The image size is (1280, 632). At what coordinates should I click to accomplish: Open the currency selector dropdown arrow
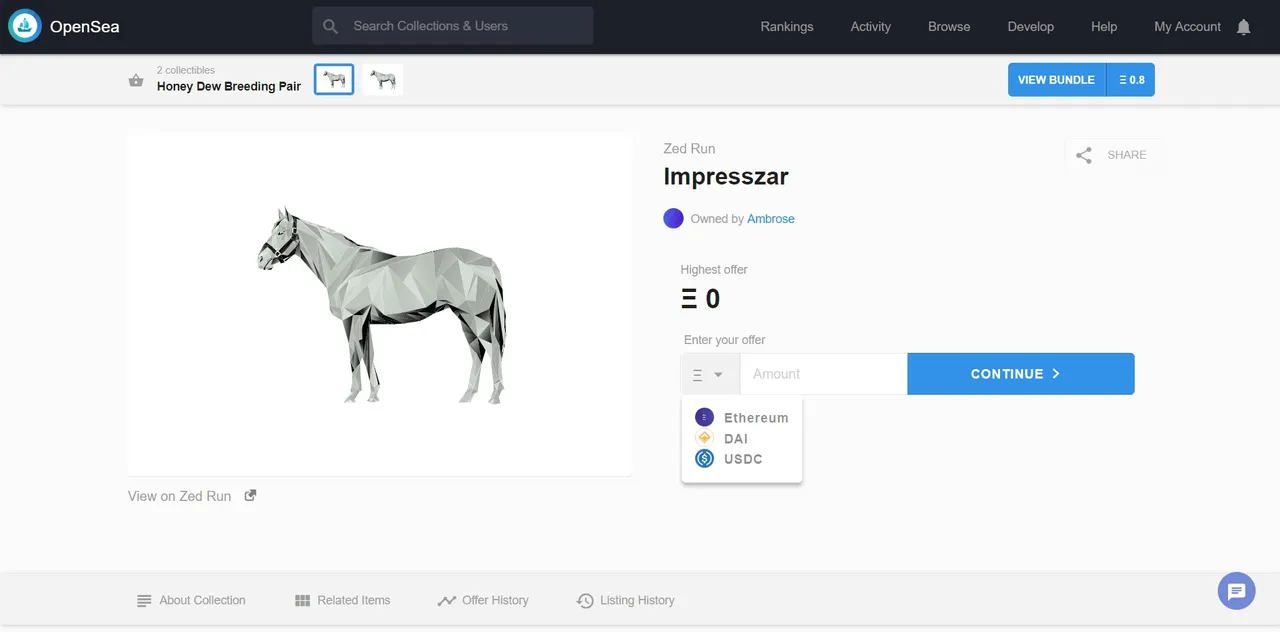point(718,375)
